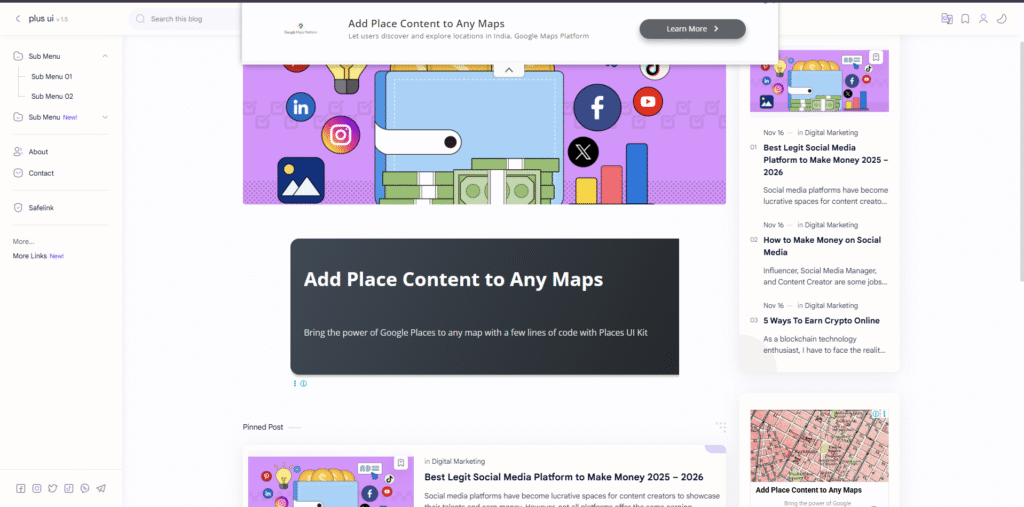This screenshot has height=507, width=1024.
Task: Bookmark the sidebar popular post thumbnail
Action: pyautogui.click(x=876, y=57)
